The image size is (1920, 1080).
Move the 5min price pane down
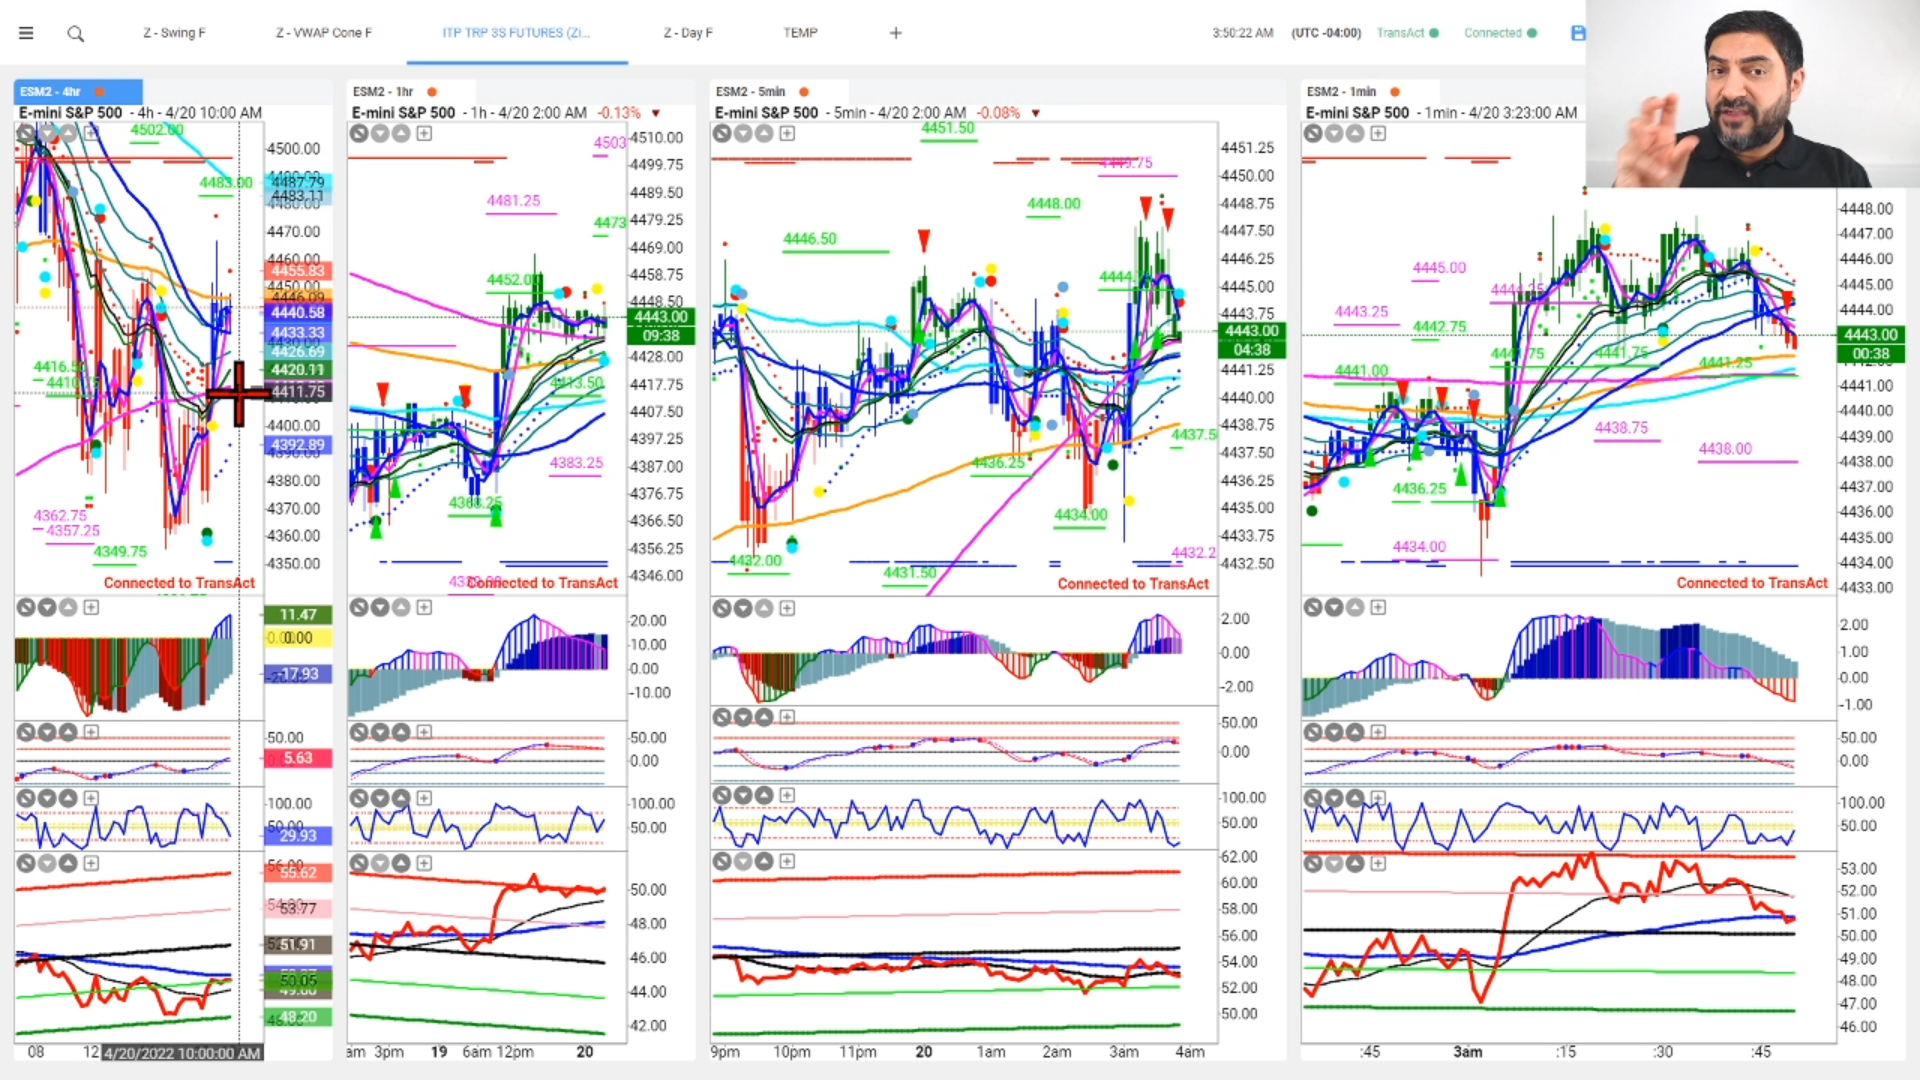pyautogui.click(x=743, y=133)
